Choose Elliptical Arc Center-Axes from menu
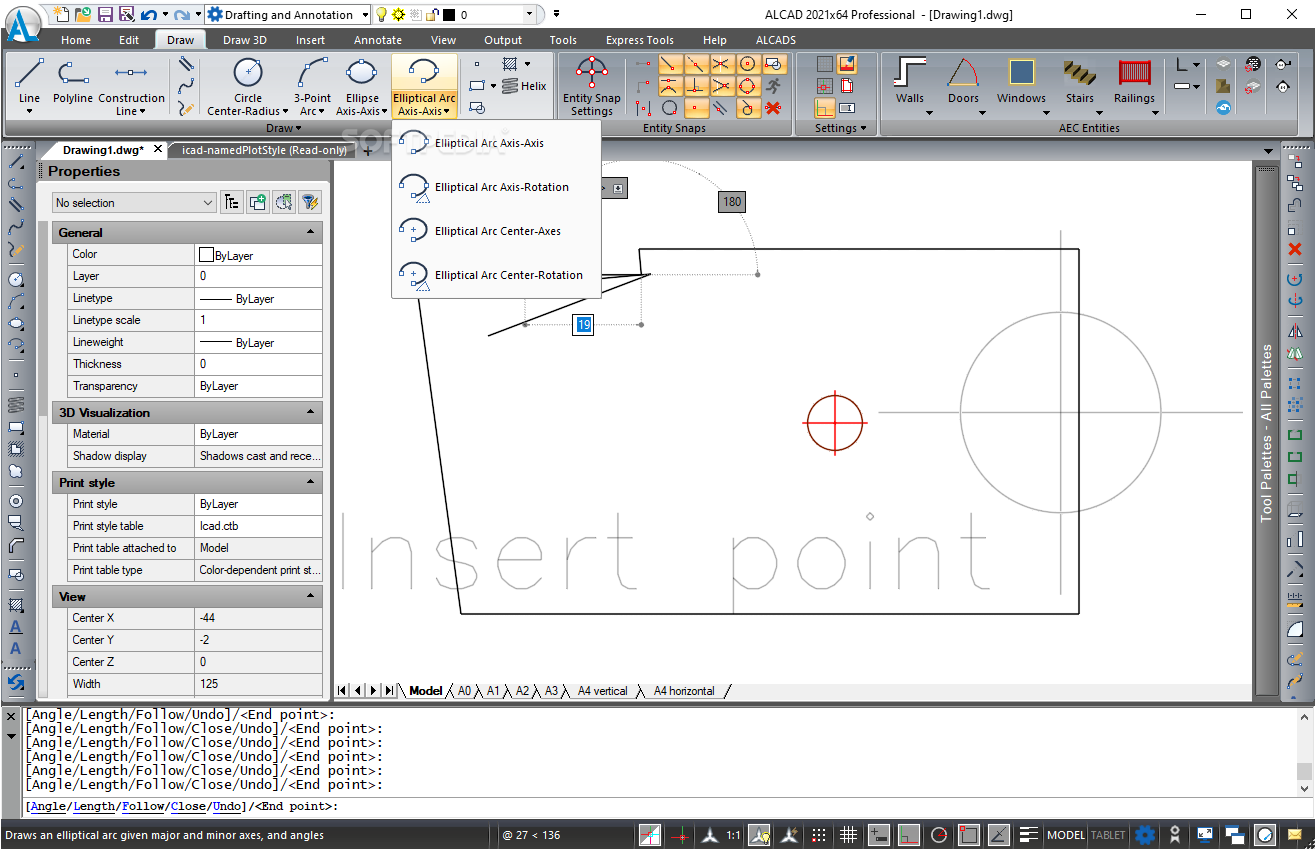The width and height of the screenshot is (1316, 850). coord(497,231)
